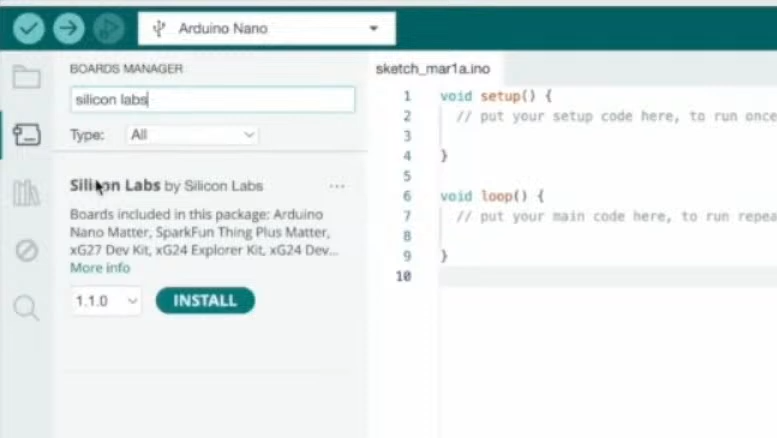
Task: Open the Arduino Nano board selector dropdown
Action: 267,29
